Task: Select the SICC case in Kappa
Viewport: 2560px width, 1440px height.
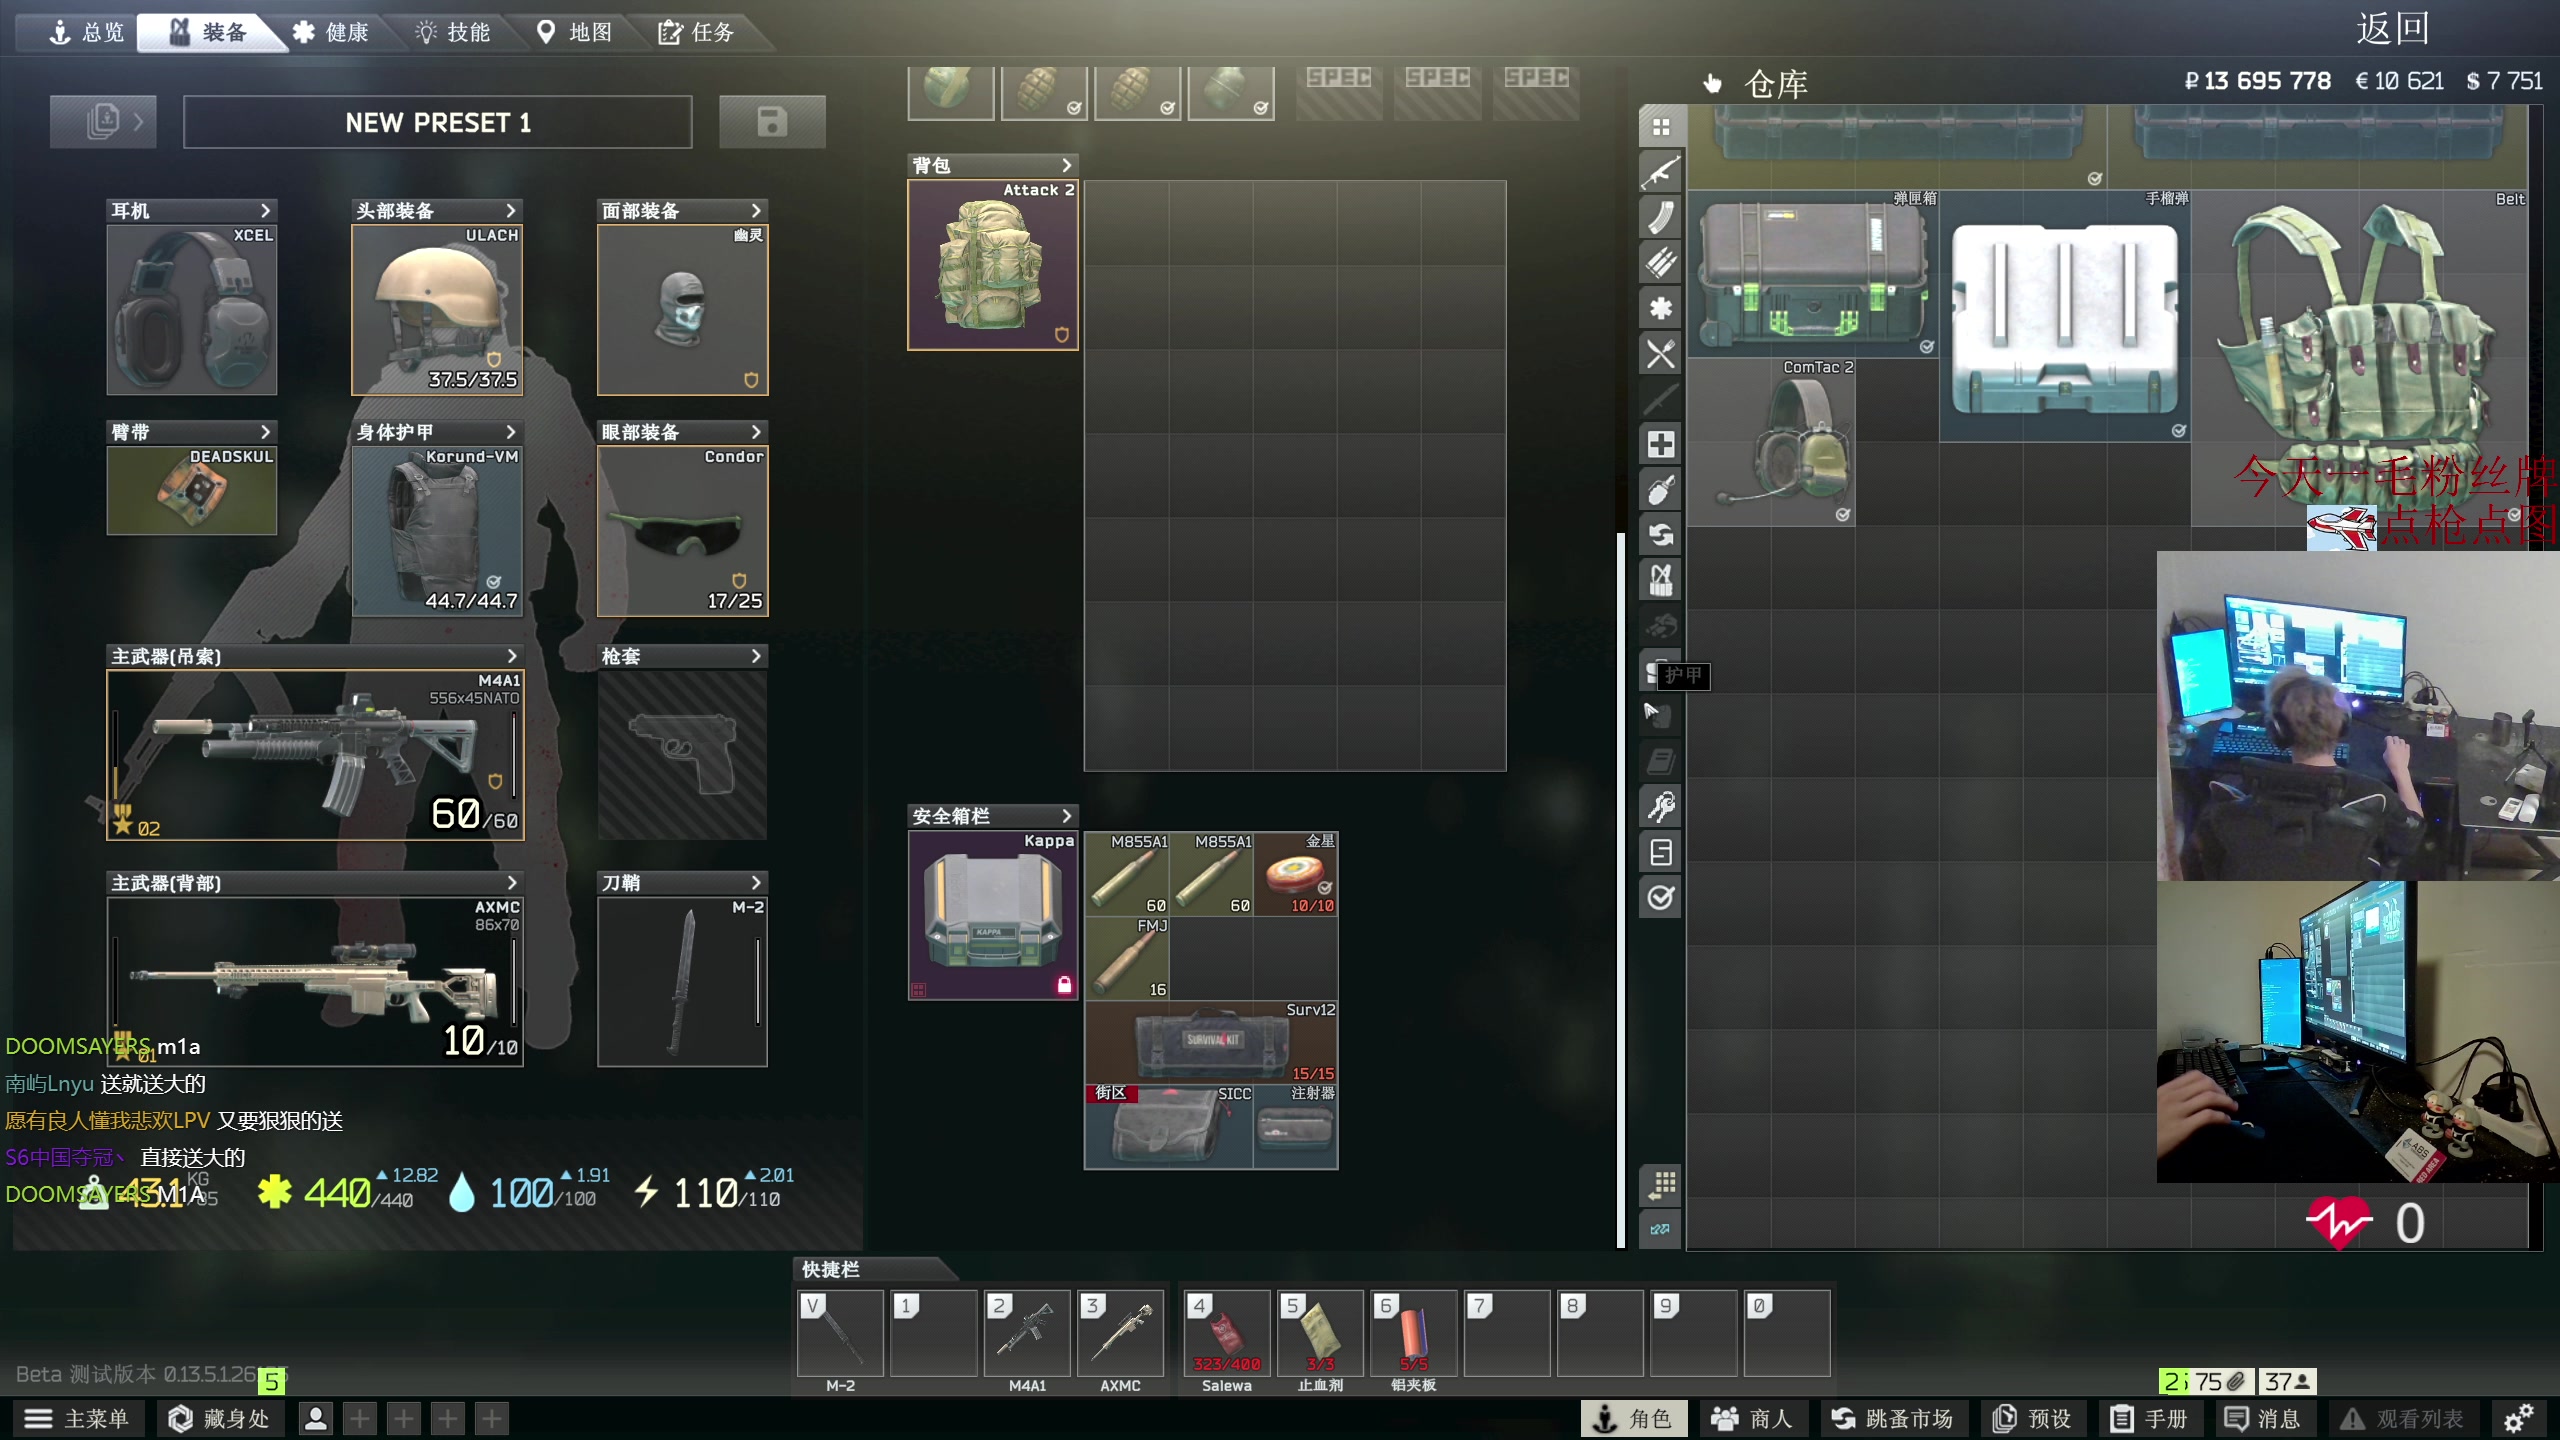Action: click(x=1169, y=1126)
